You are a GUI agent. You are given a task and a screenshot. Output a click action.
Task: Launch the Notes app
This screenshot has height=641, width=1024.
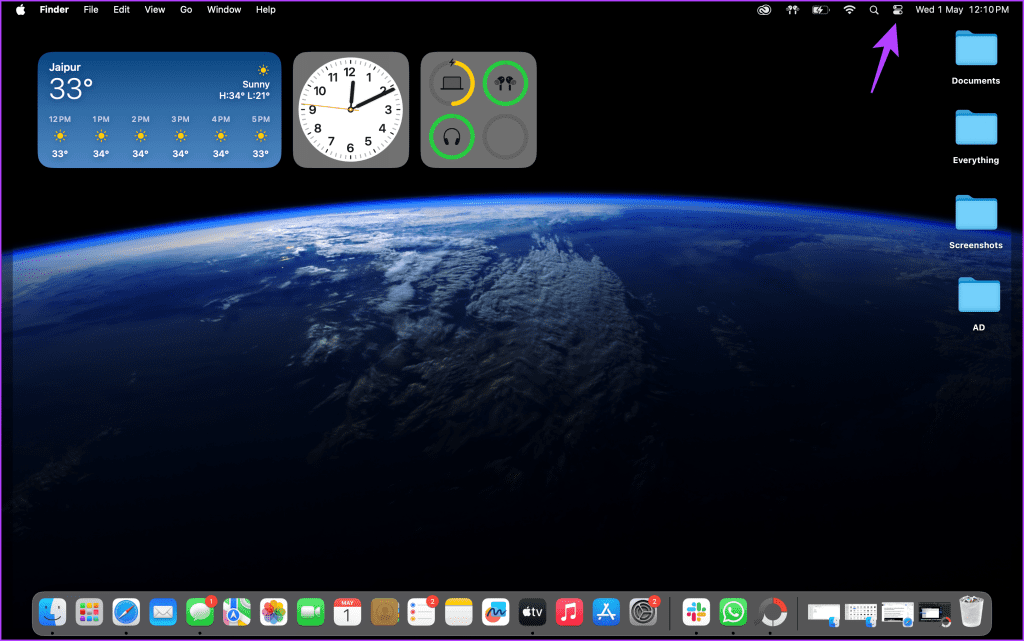point(458,613)
